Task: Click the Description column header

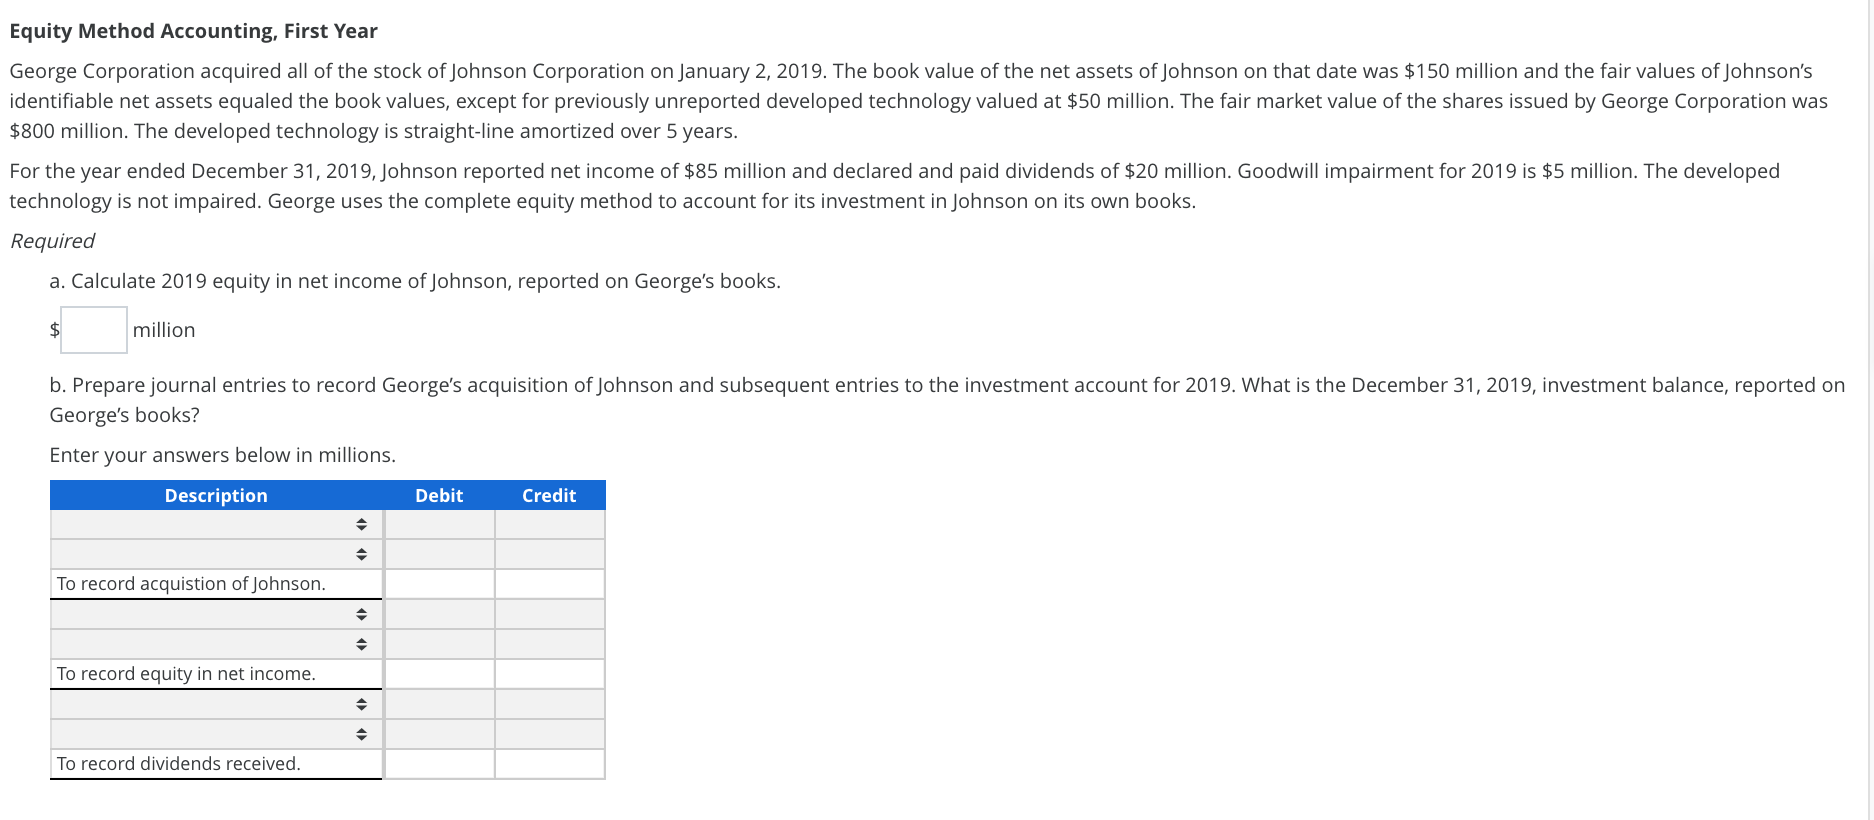Action: (x=215, y=495)
